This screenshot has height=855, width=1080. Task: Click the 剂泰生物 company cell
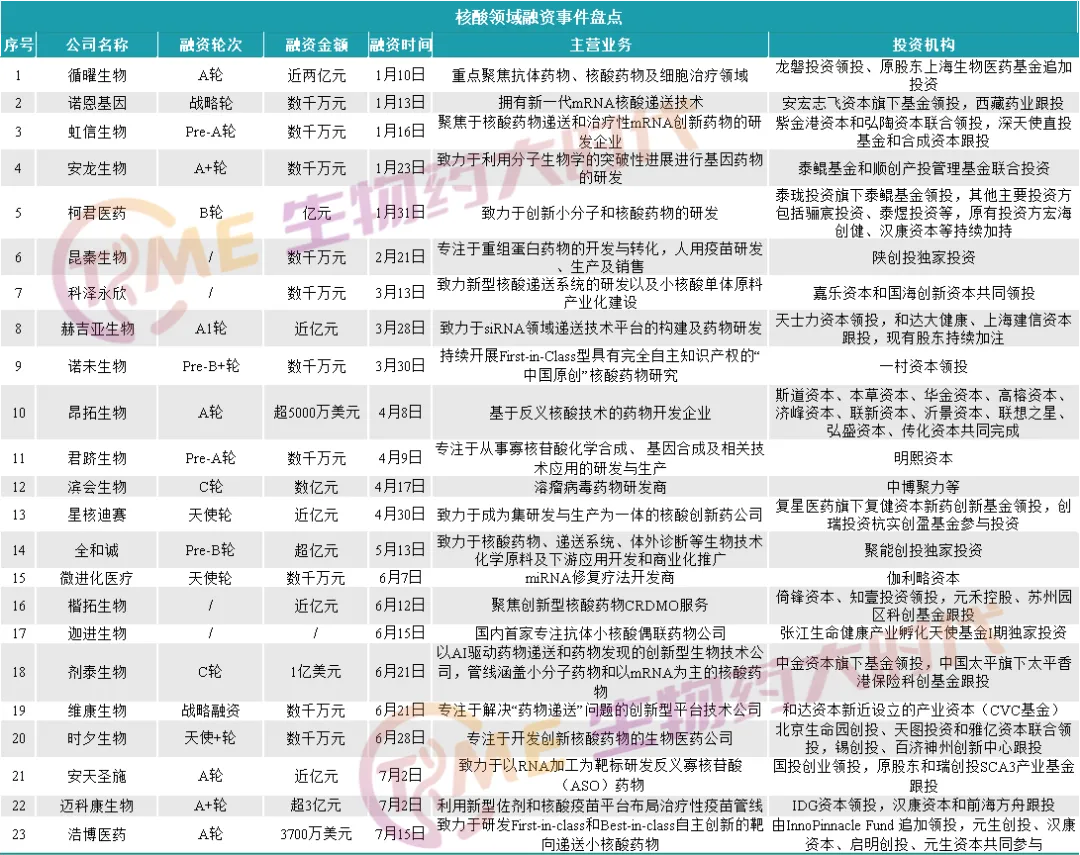point(97,672)
